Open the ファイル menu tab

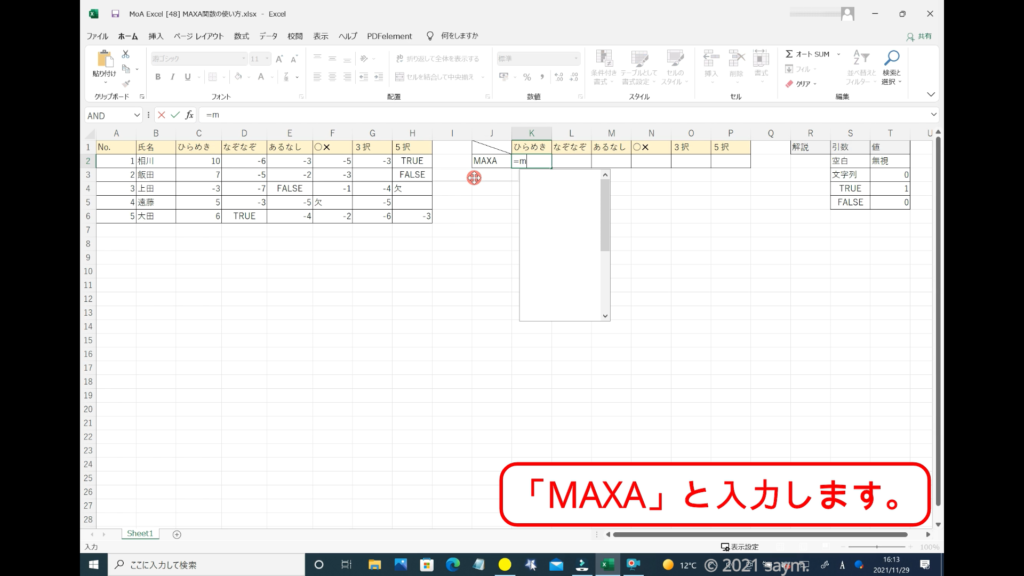(97, 36)
